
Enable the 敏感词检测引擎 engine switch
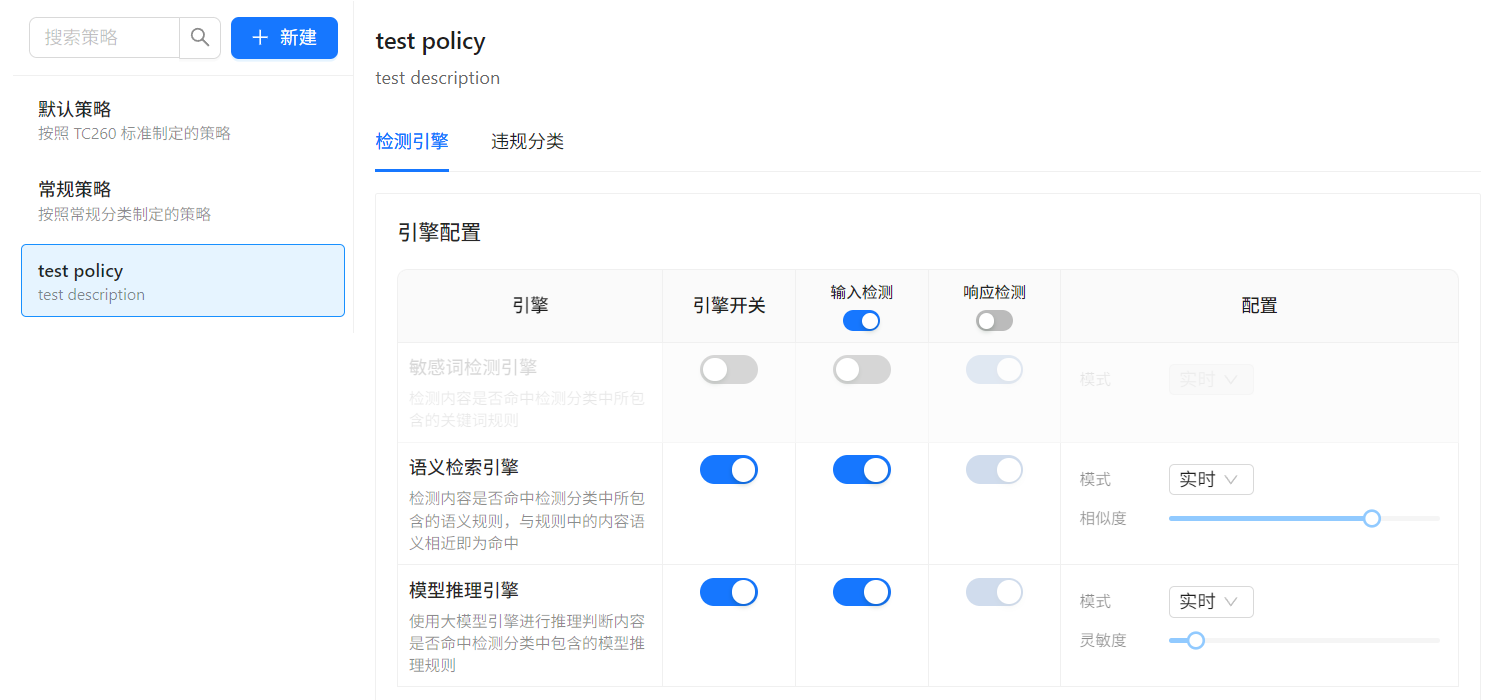pos(729,370)
